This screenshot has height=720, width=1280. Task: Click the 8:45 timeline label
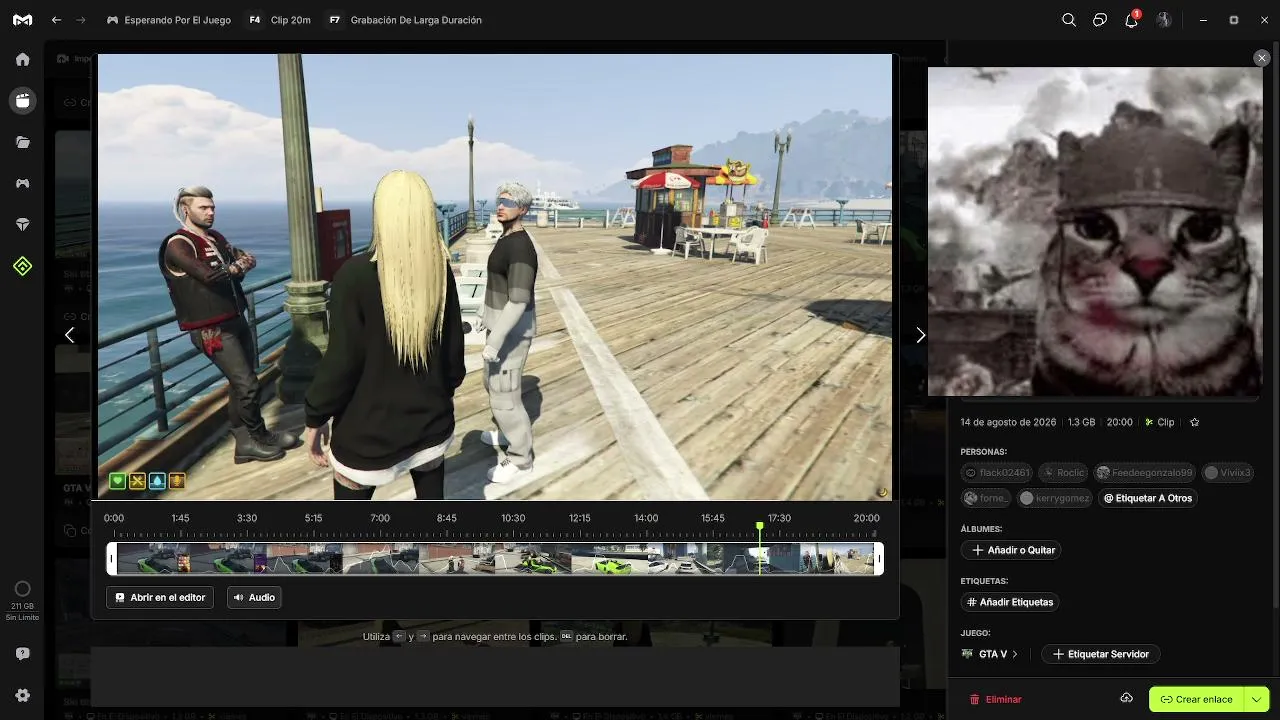447,518
